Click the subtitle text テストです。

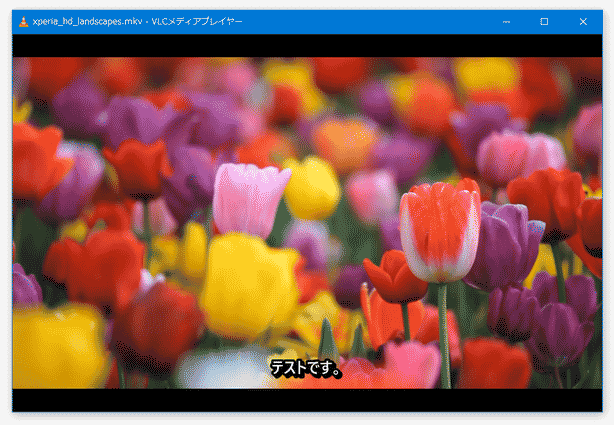click(x=306, y=369)
